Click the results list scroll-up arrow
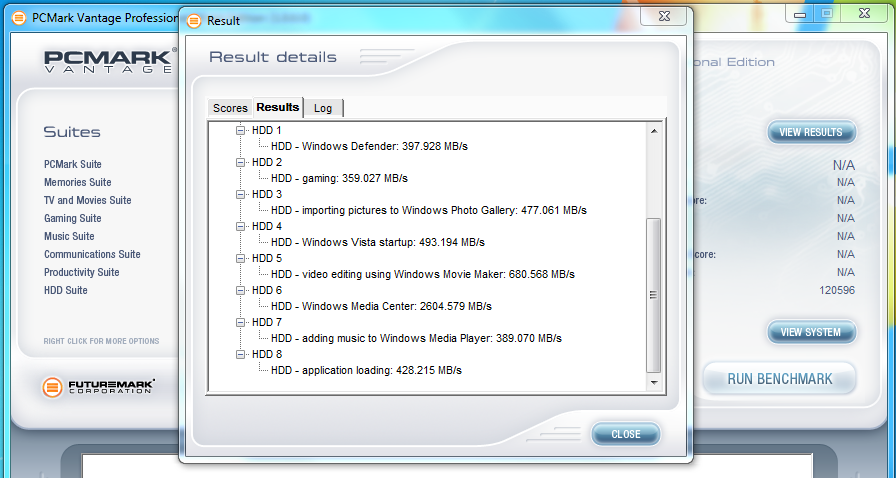 [654, 132]
